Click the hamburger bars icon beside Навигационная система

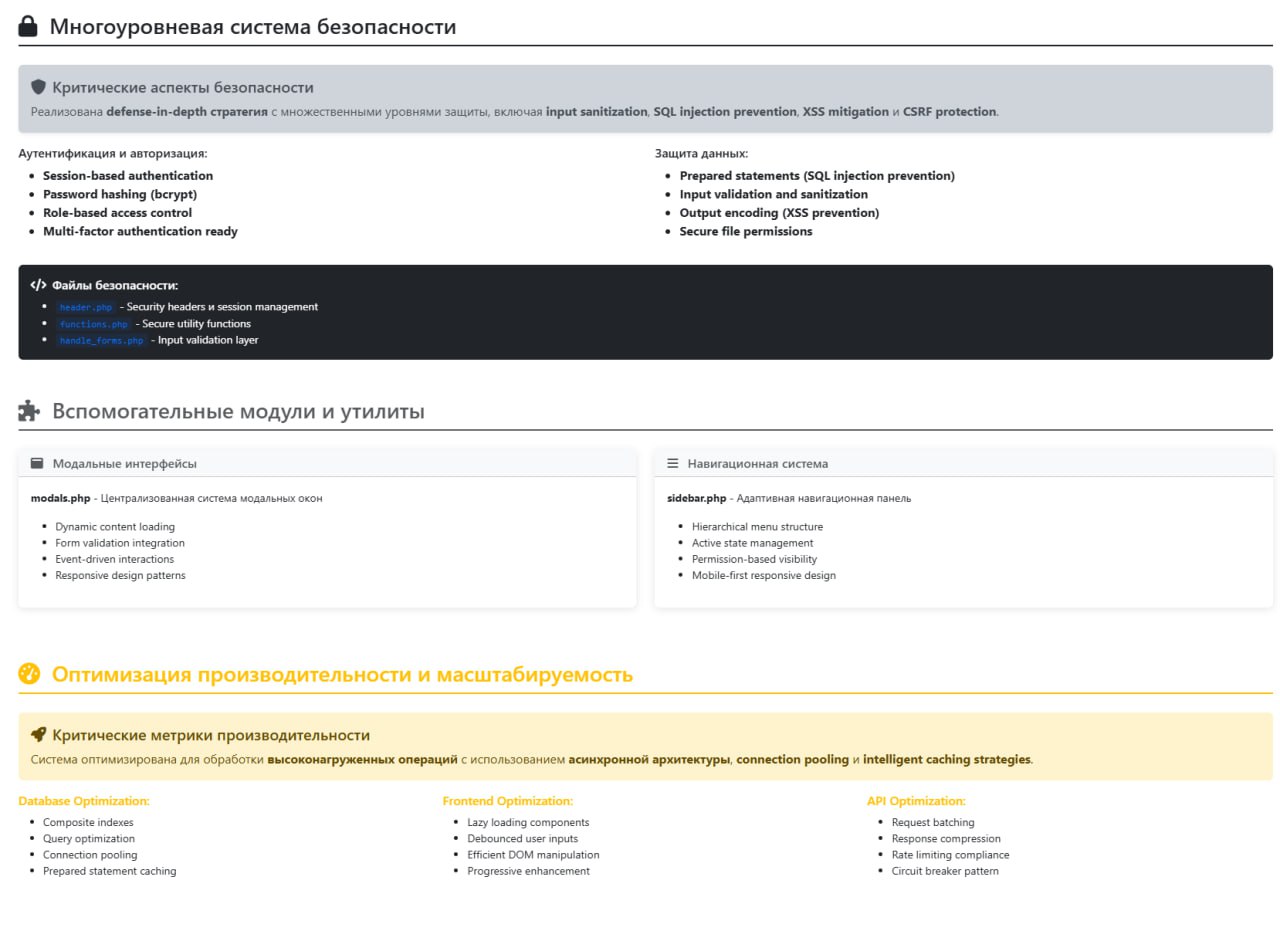(673, 463)
